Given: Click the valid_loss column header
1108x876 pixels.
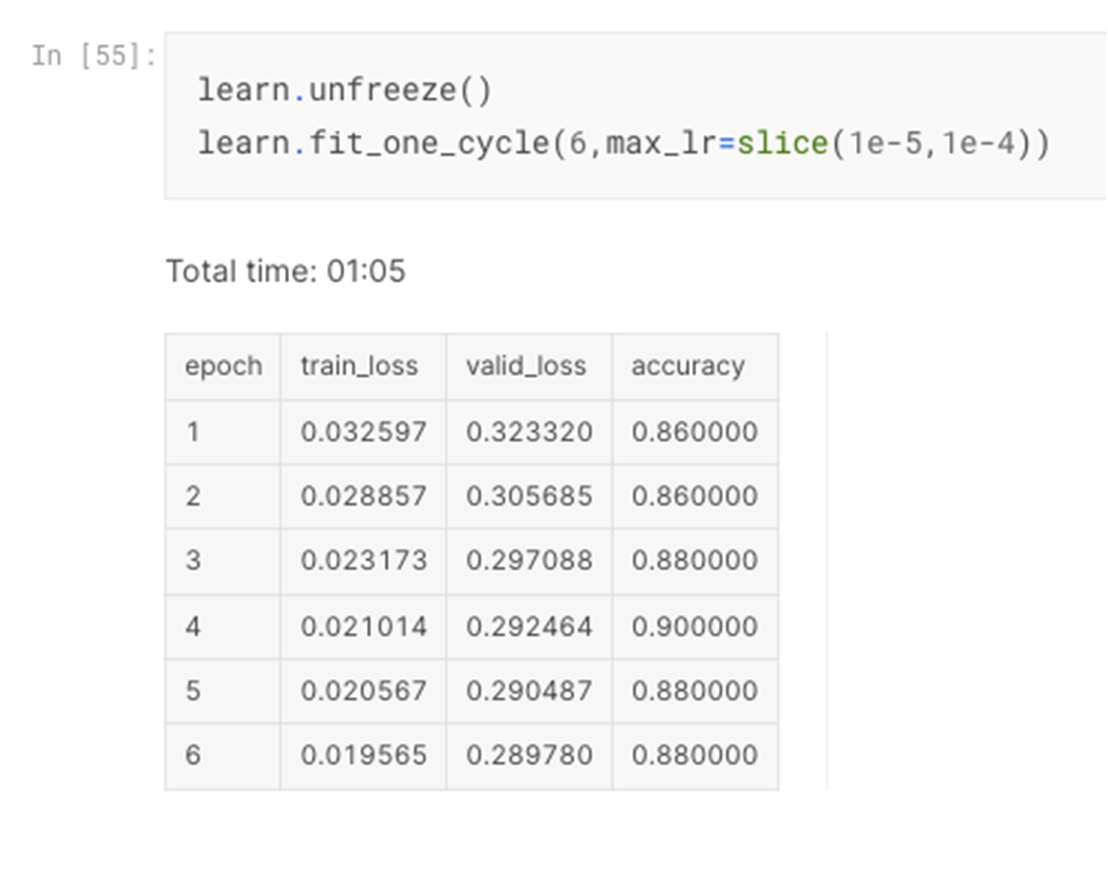Looking at the screenshot, I should click(x=526, y=366).
